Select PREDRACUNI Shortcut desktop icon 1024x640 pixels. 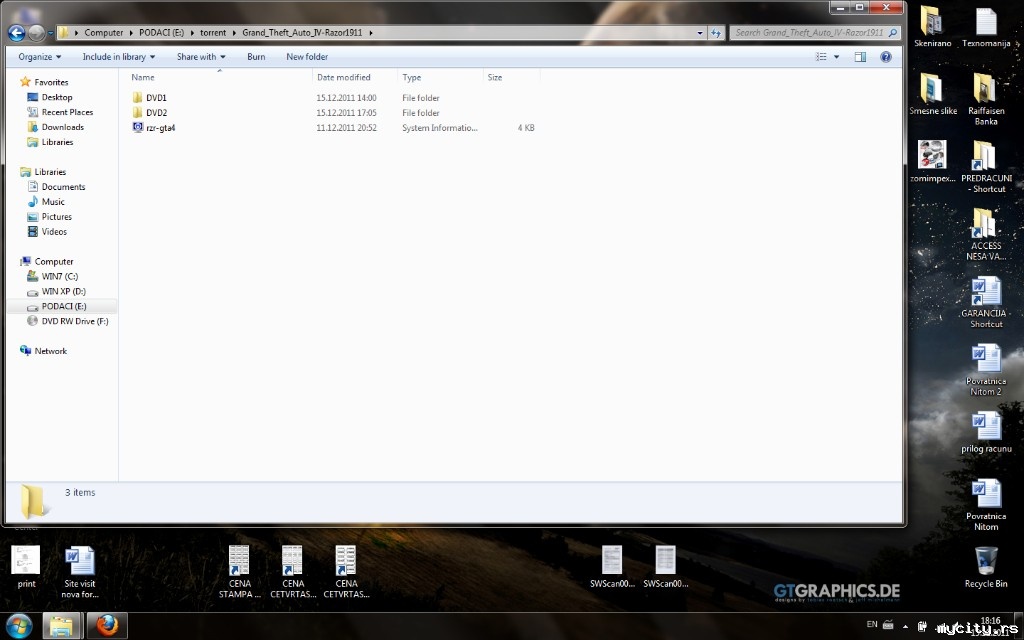point(986,167)
